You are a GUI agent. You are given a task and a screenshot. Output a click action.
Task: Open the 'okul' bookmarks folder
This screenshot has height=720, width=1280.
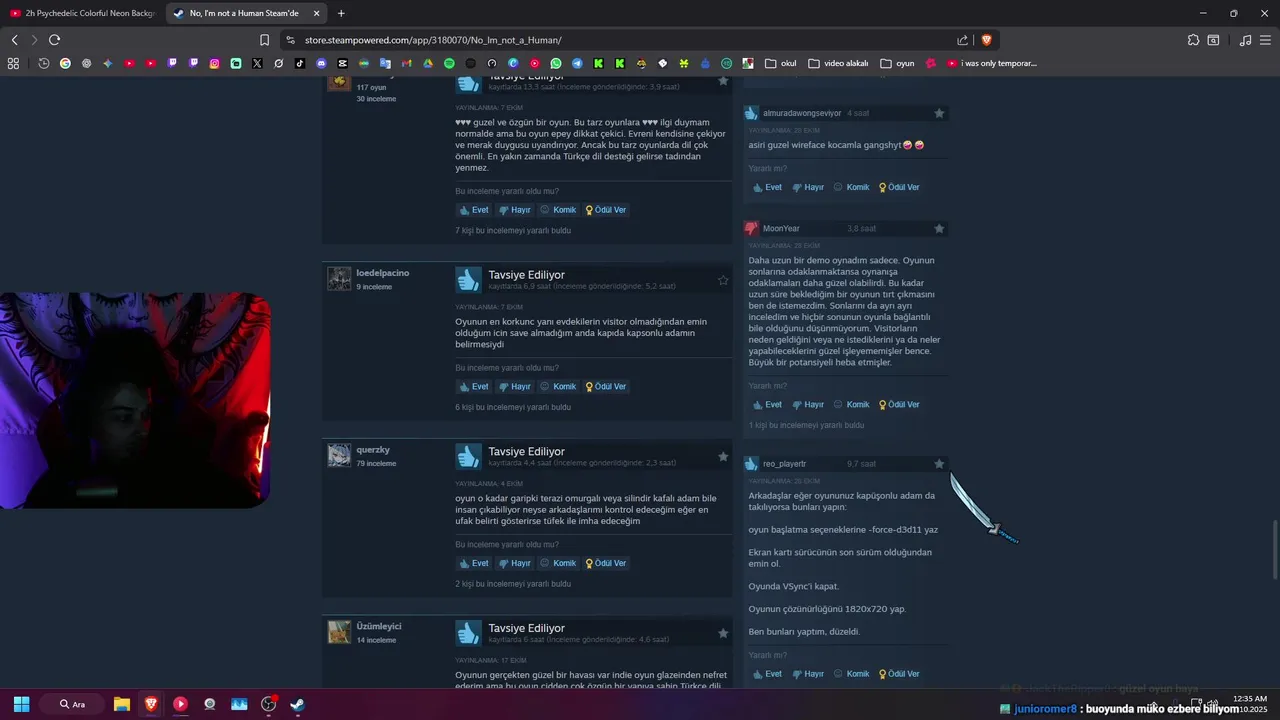pyautogui.click(x=781, y=63)
